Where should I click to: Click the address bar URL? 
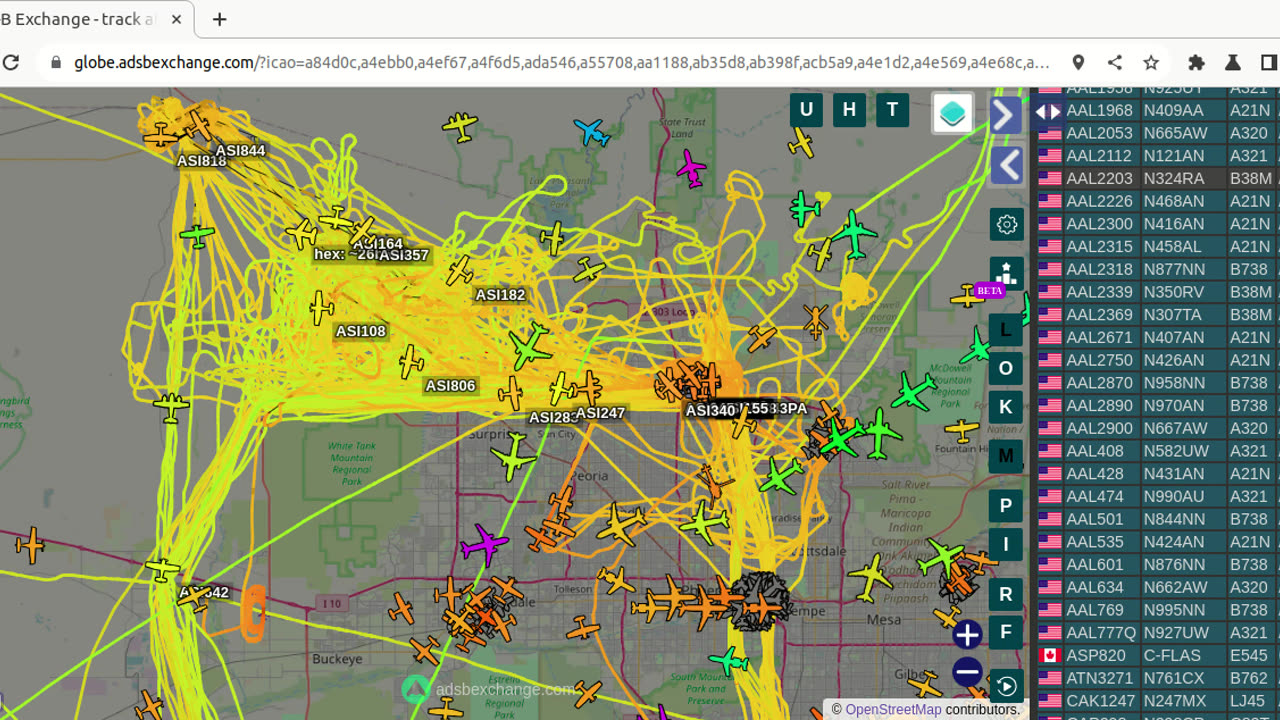tap(561, 62)
